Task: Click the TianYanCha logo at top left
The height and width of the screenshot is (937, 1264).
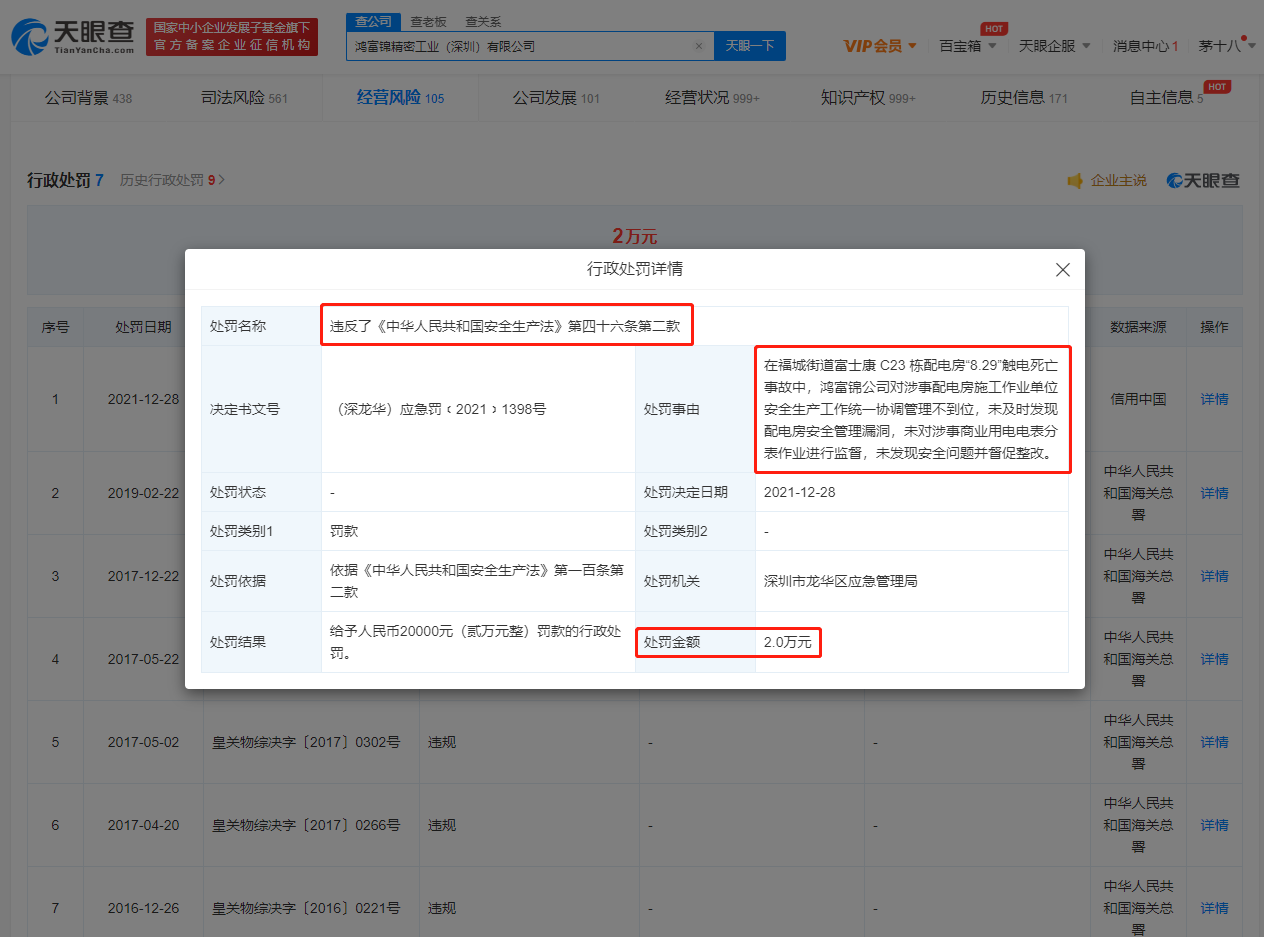Action: click(x=72, y=36)
